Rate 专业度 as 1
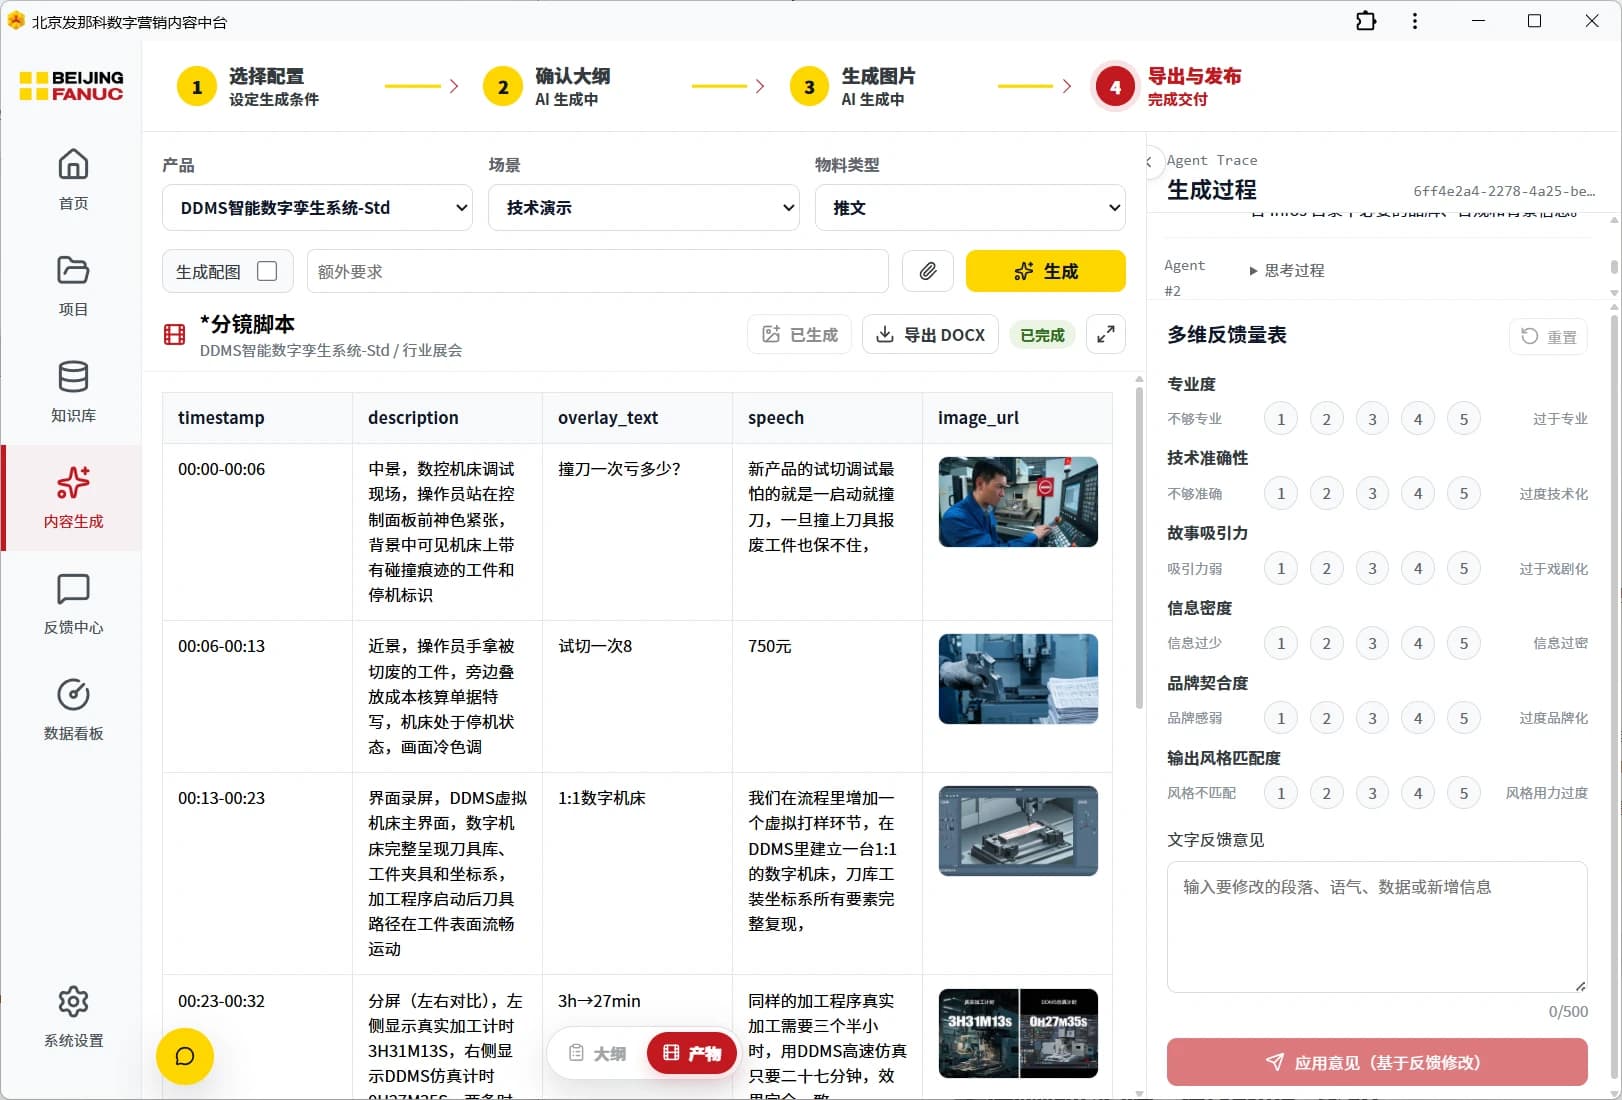Screen dimensions: 1622x1100 (x=1281, y=419)
